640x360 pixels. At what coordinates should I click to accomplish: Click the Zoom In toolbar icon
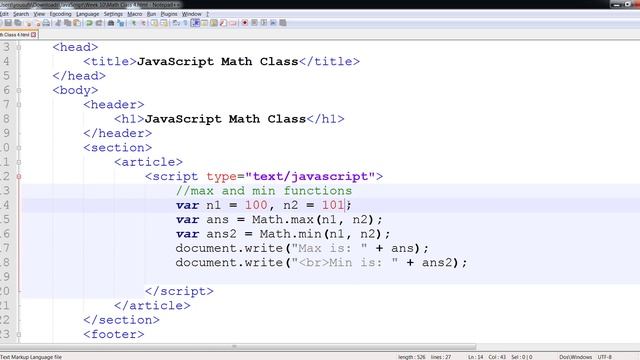point(133,23)
